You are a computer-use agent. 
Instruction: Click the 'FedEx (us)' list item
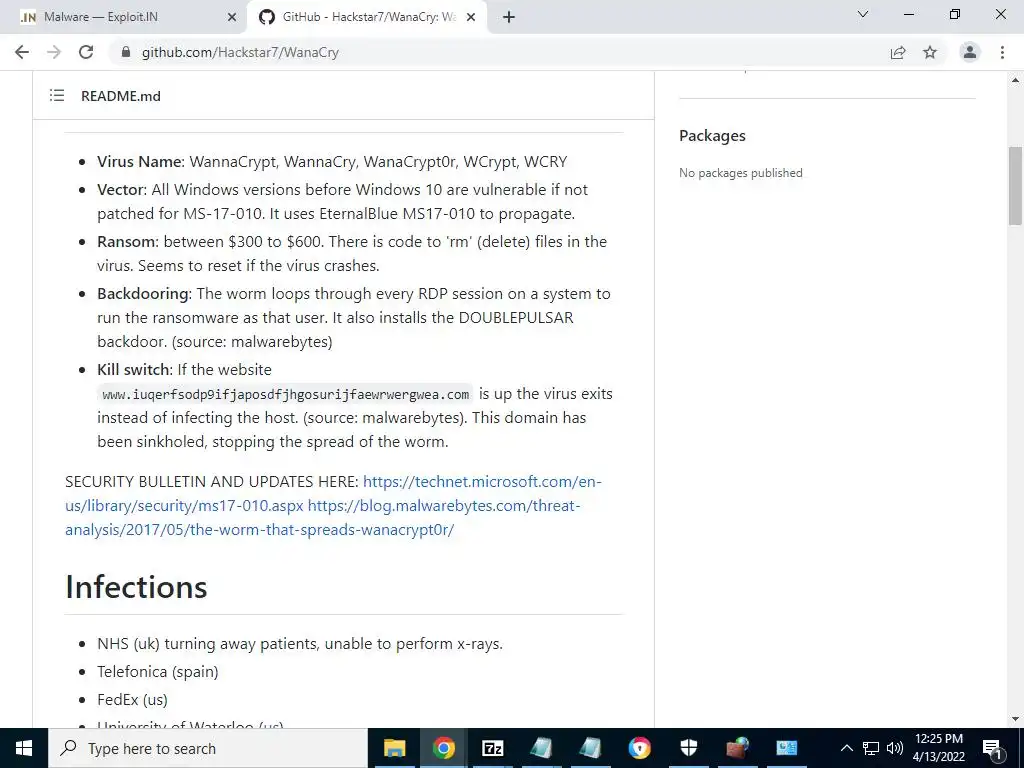132,700
